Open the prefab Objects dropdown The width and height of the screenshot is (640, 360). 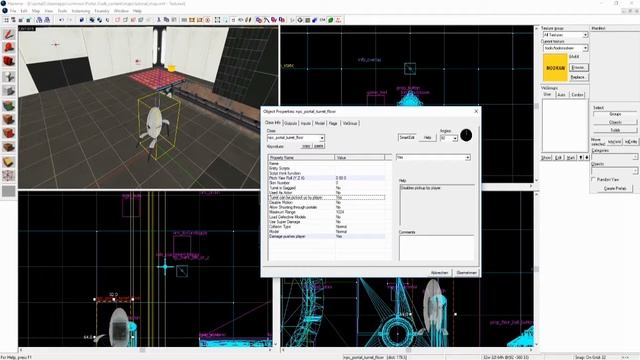(635, 171)
